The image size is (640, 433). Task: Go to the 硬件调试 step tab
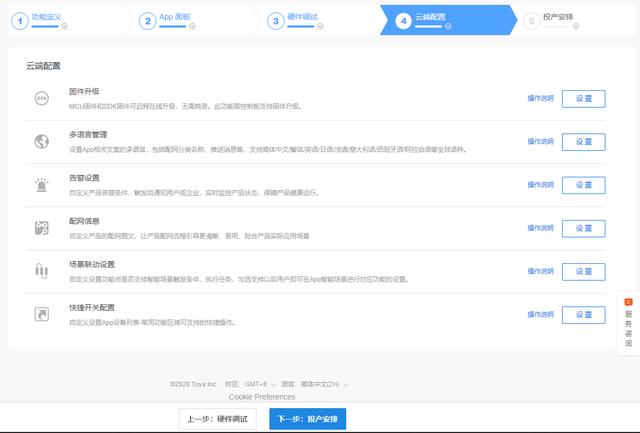tap(322, 20)
